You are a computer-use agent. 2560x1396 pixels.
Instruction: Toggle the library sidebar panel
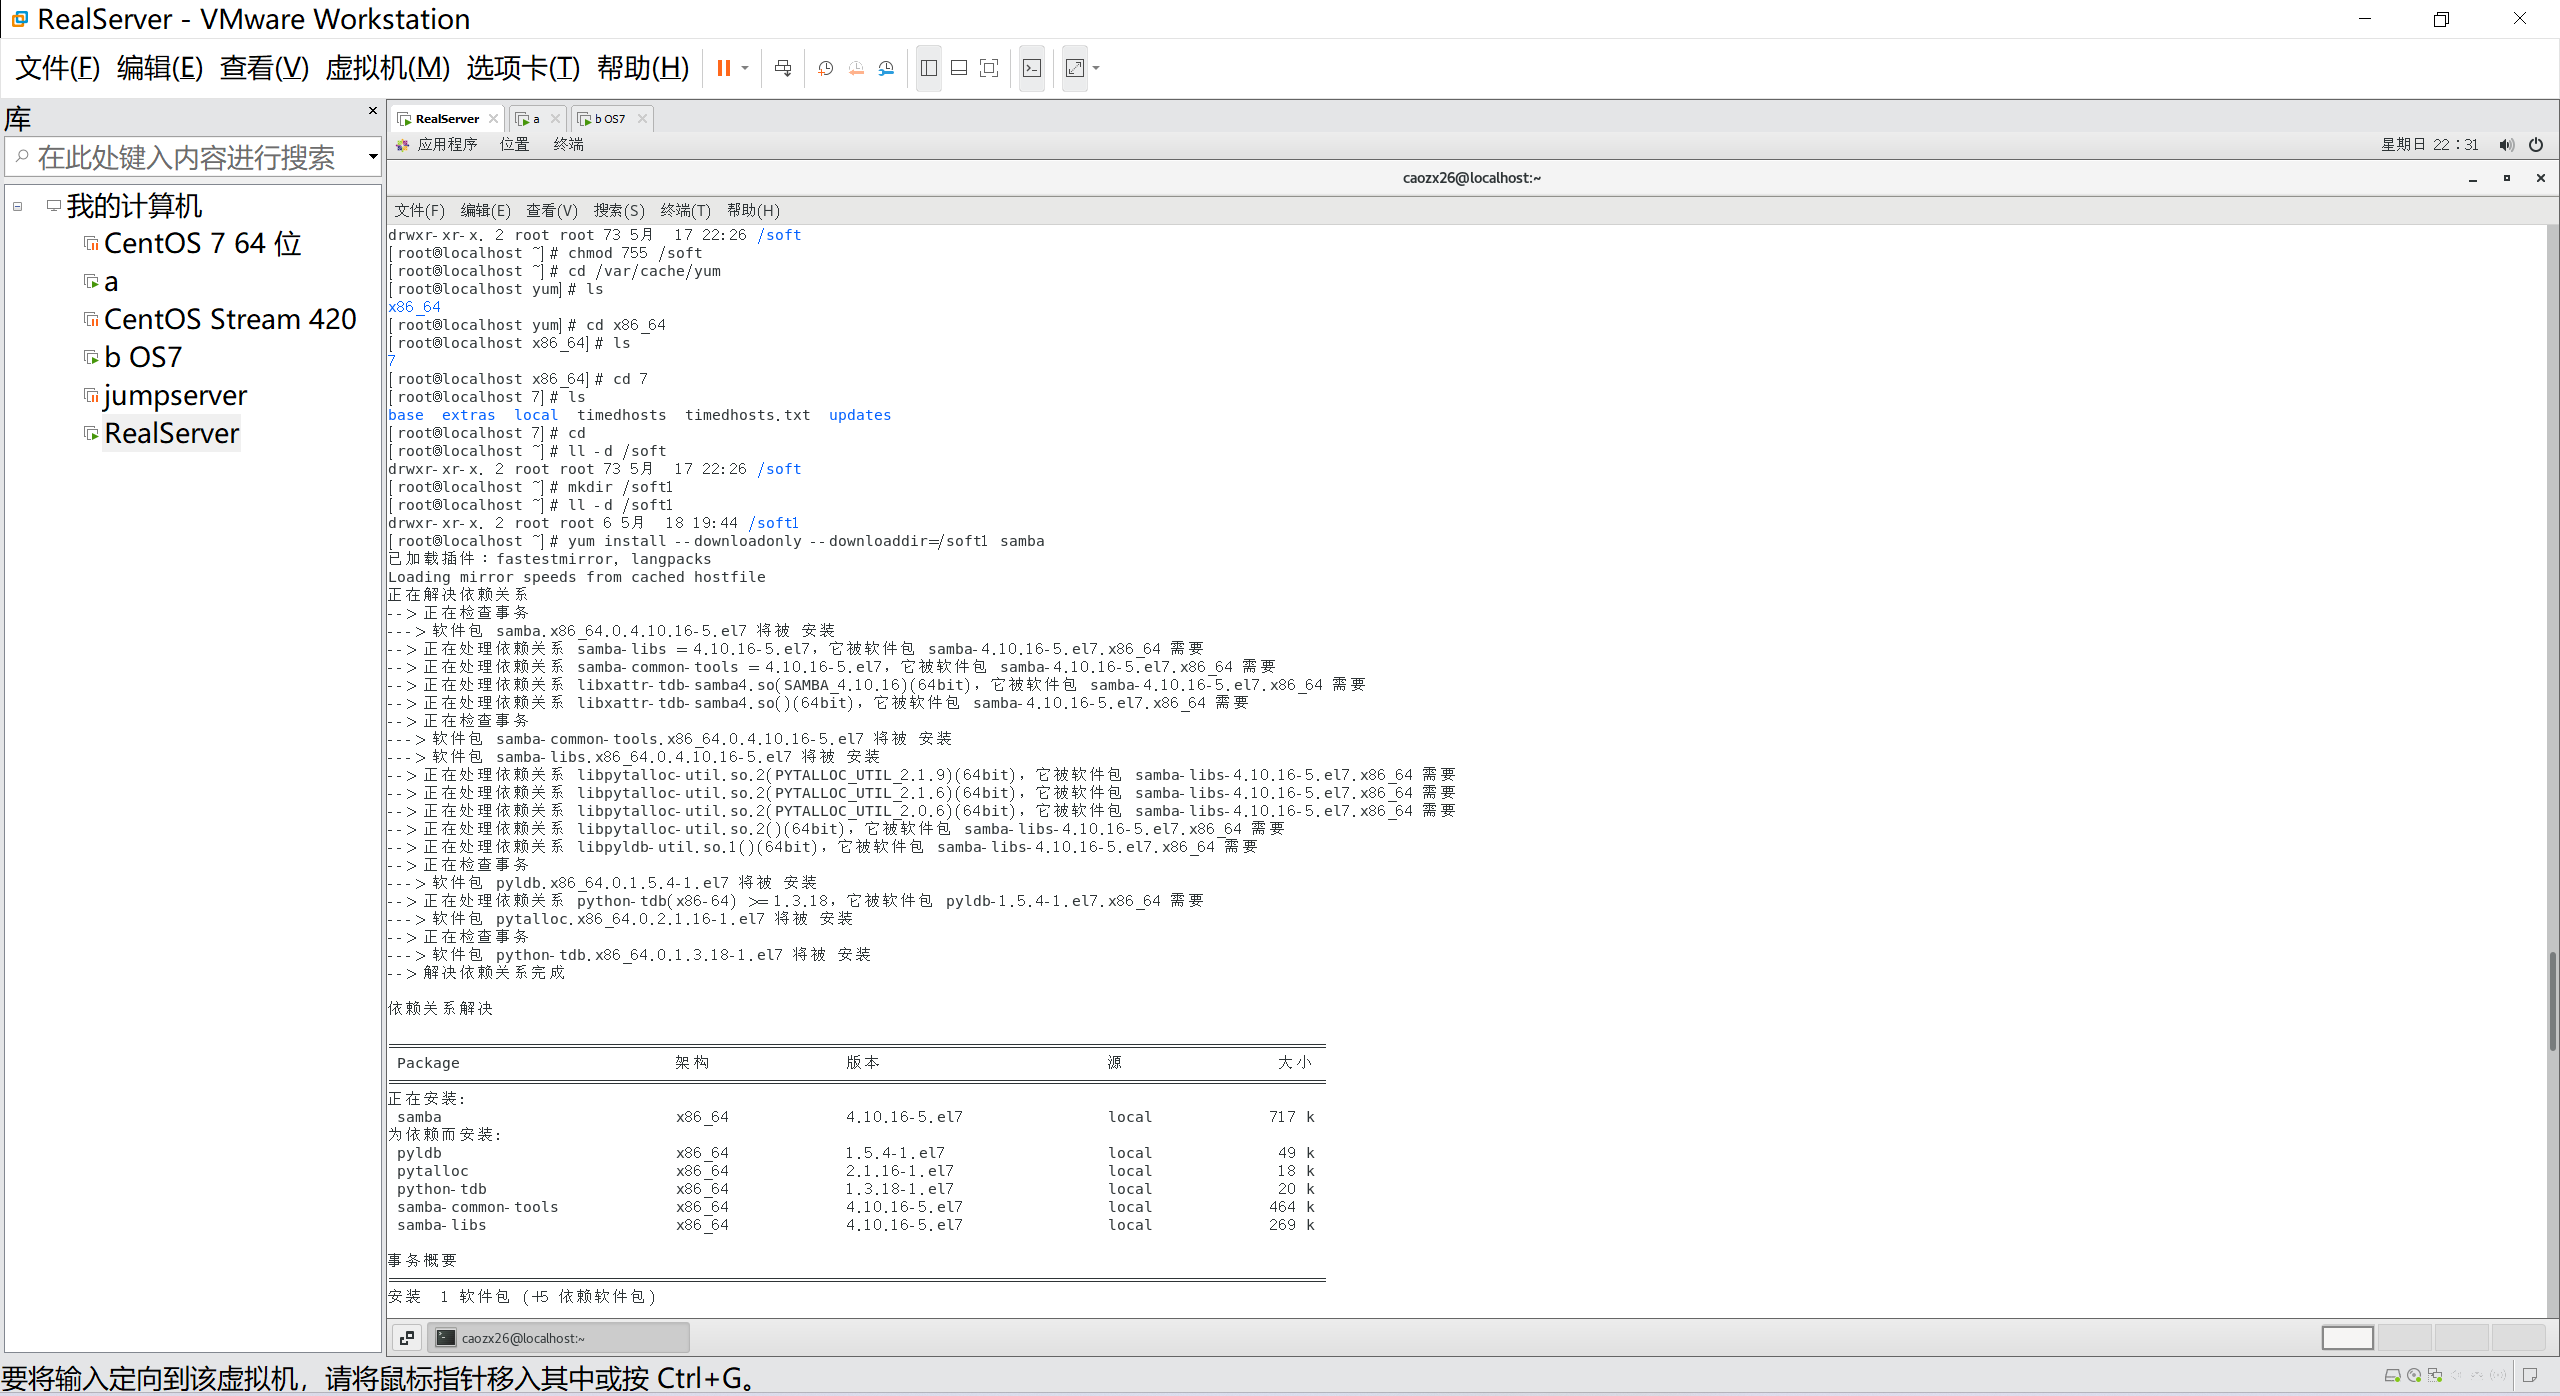tap(929, 68)
